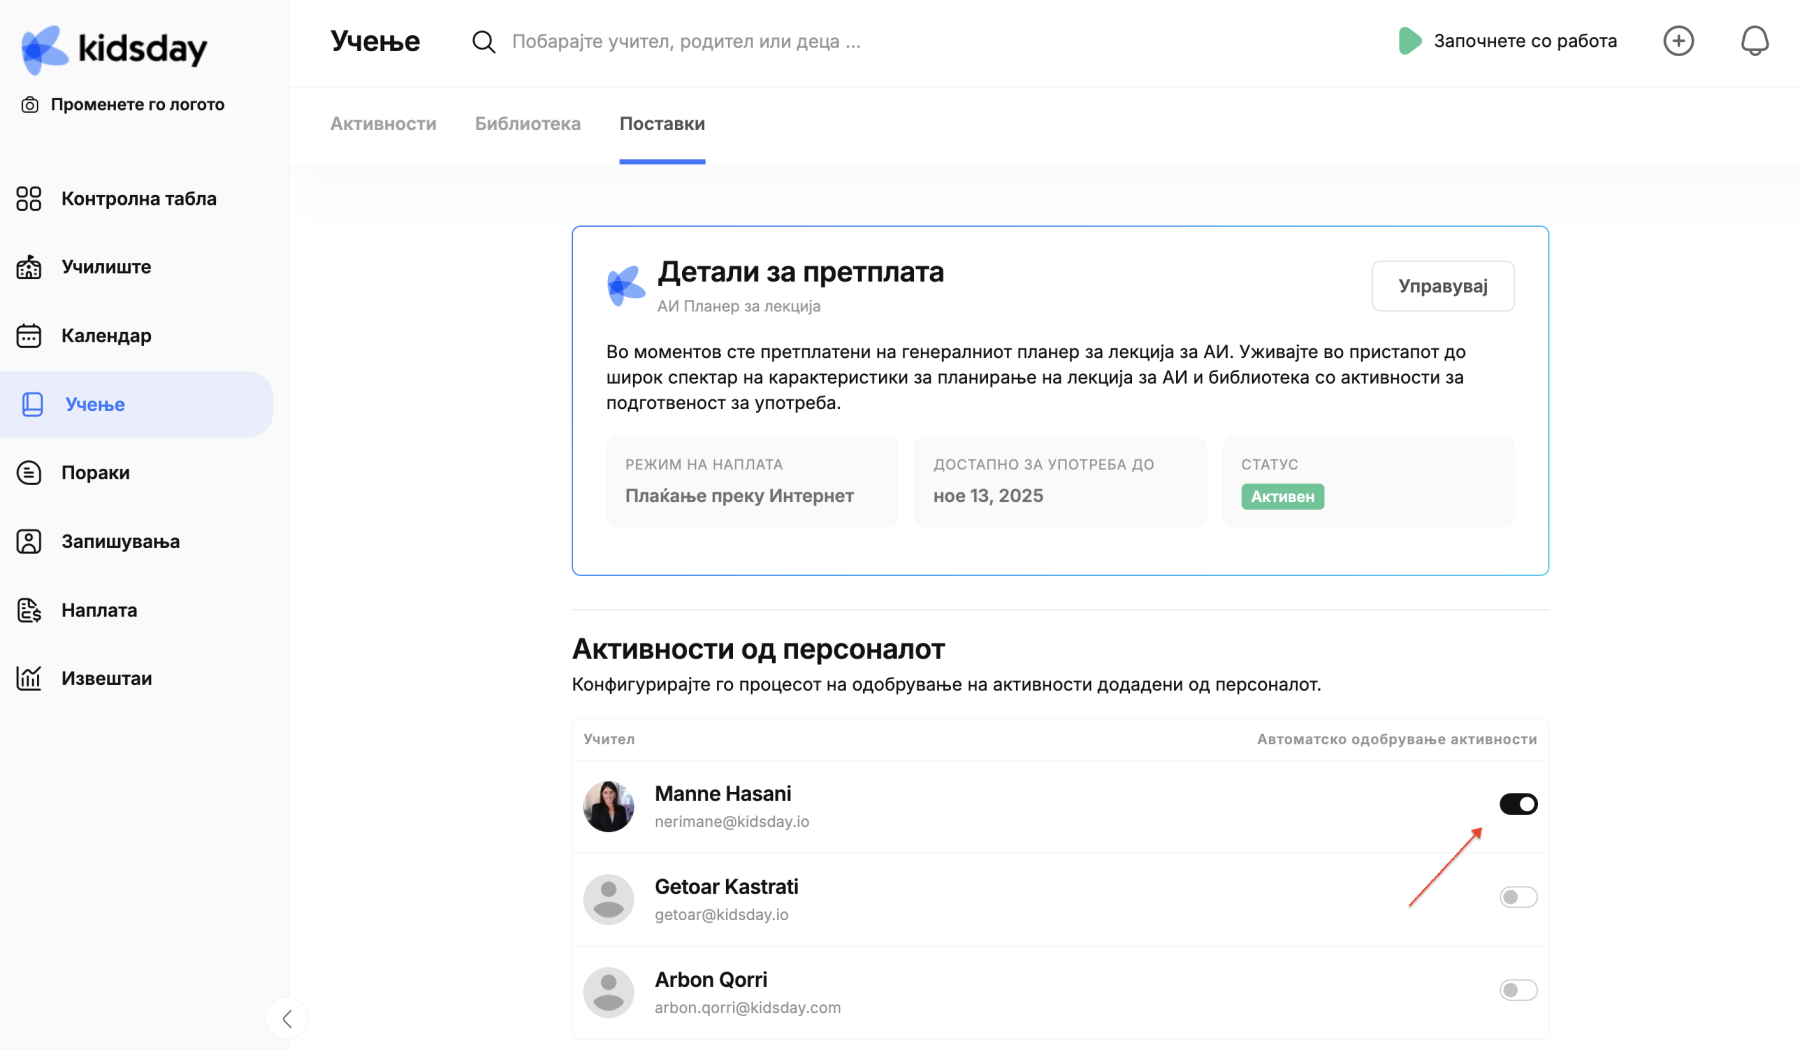The image size is (1800, 1050).
Task: Click the search magnifier icon
Action: 483,42
